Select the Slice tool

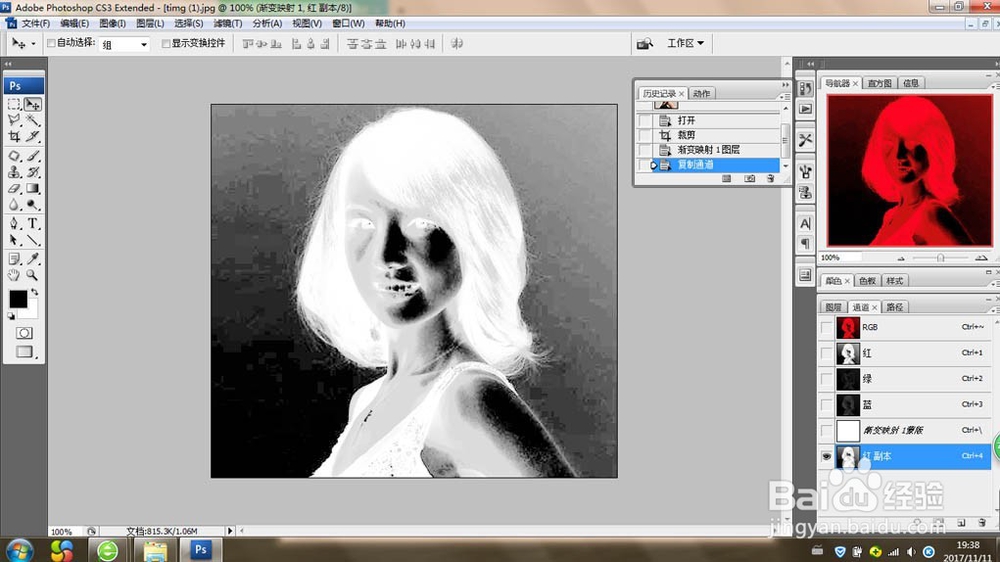(x=33, y=136)
